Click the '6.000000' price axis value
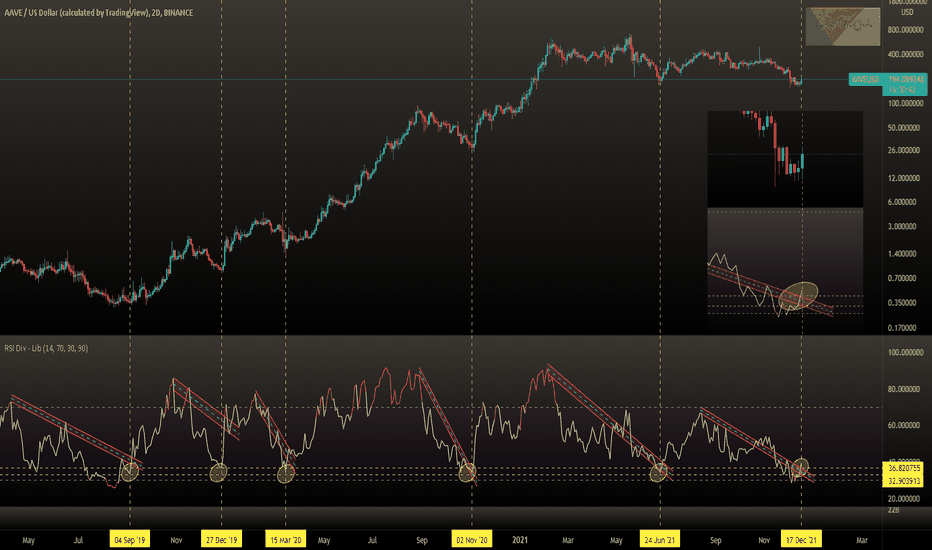This screenshot has height=550, width=932. pyautogui.click(x=903, y=202)
